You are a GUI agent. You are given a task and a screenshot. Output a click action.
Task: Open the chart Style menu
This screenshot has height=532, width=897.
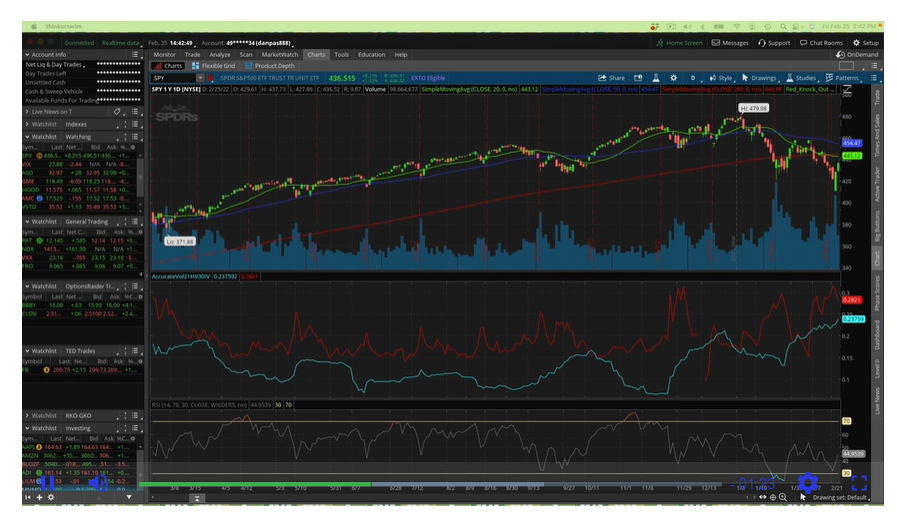click(720, 78)
